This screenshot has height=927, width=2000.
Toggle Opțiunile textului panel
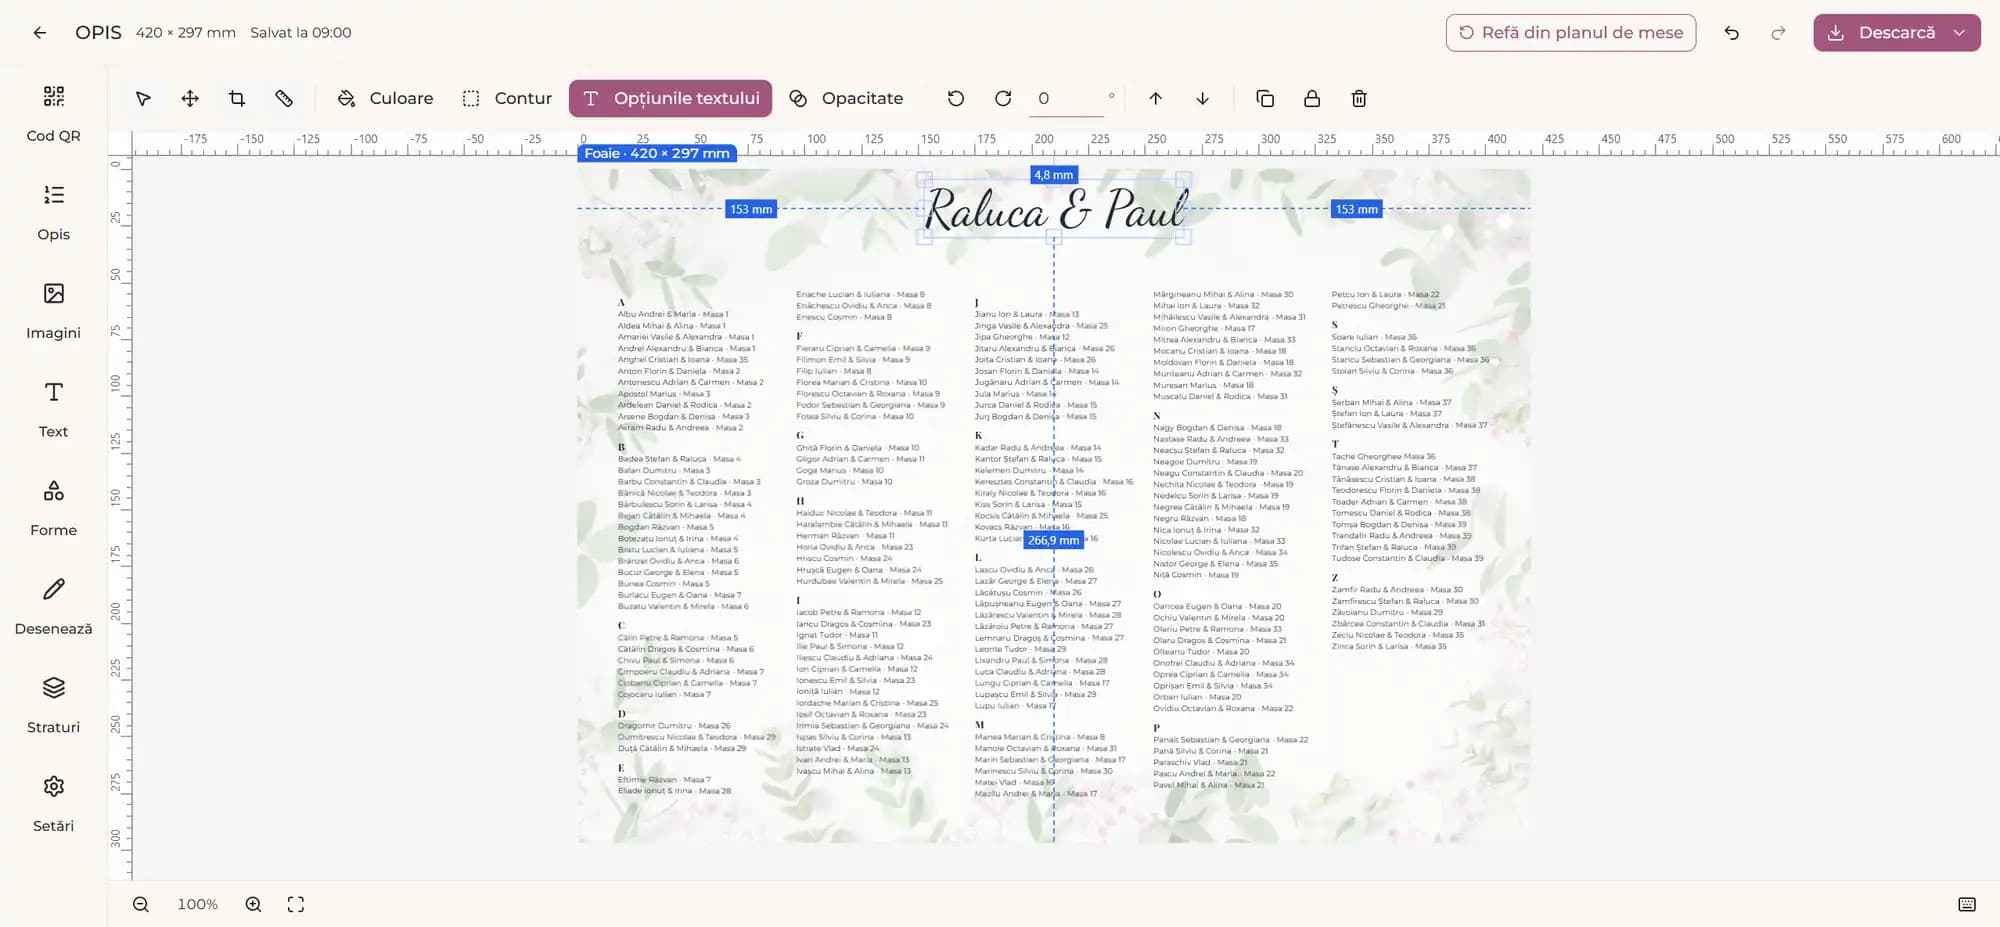[x=670, y=98]
